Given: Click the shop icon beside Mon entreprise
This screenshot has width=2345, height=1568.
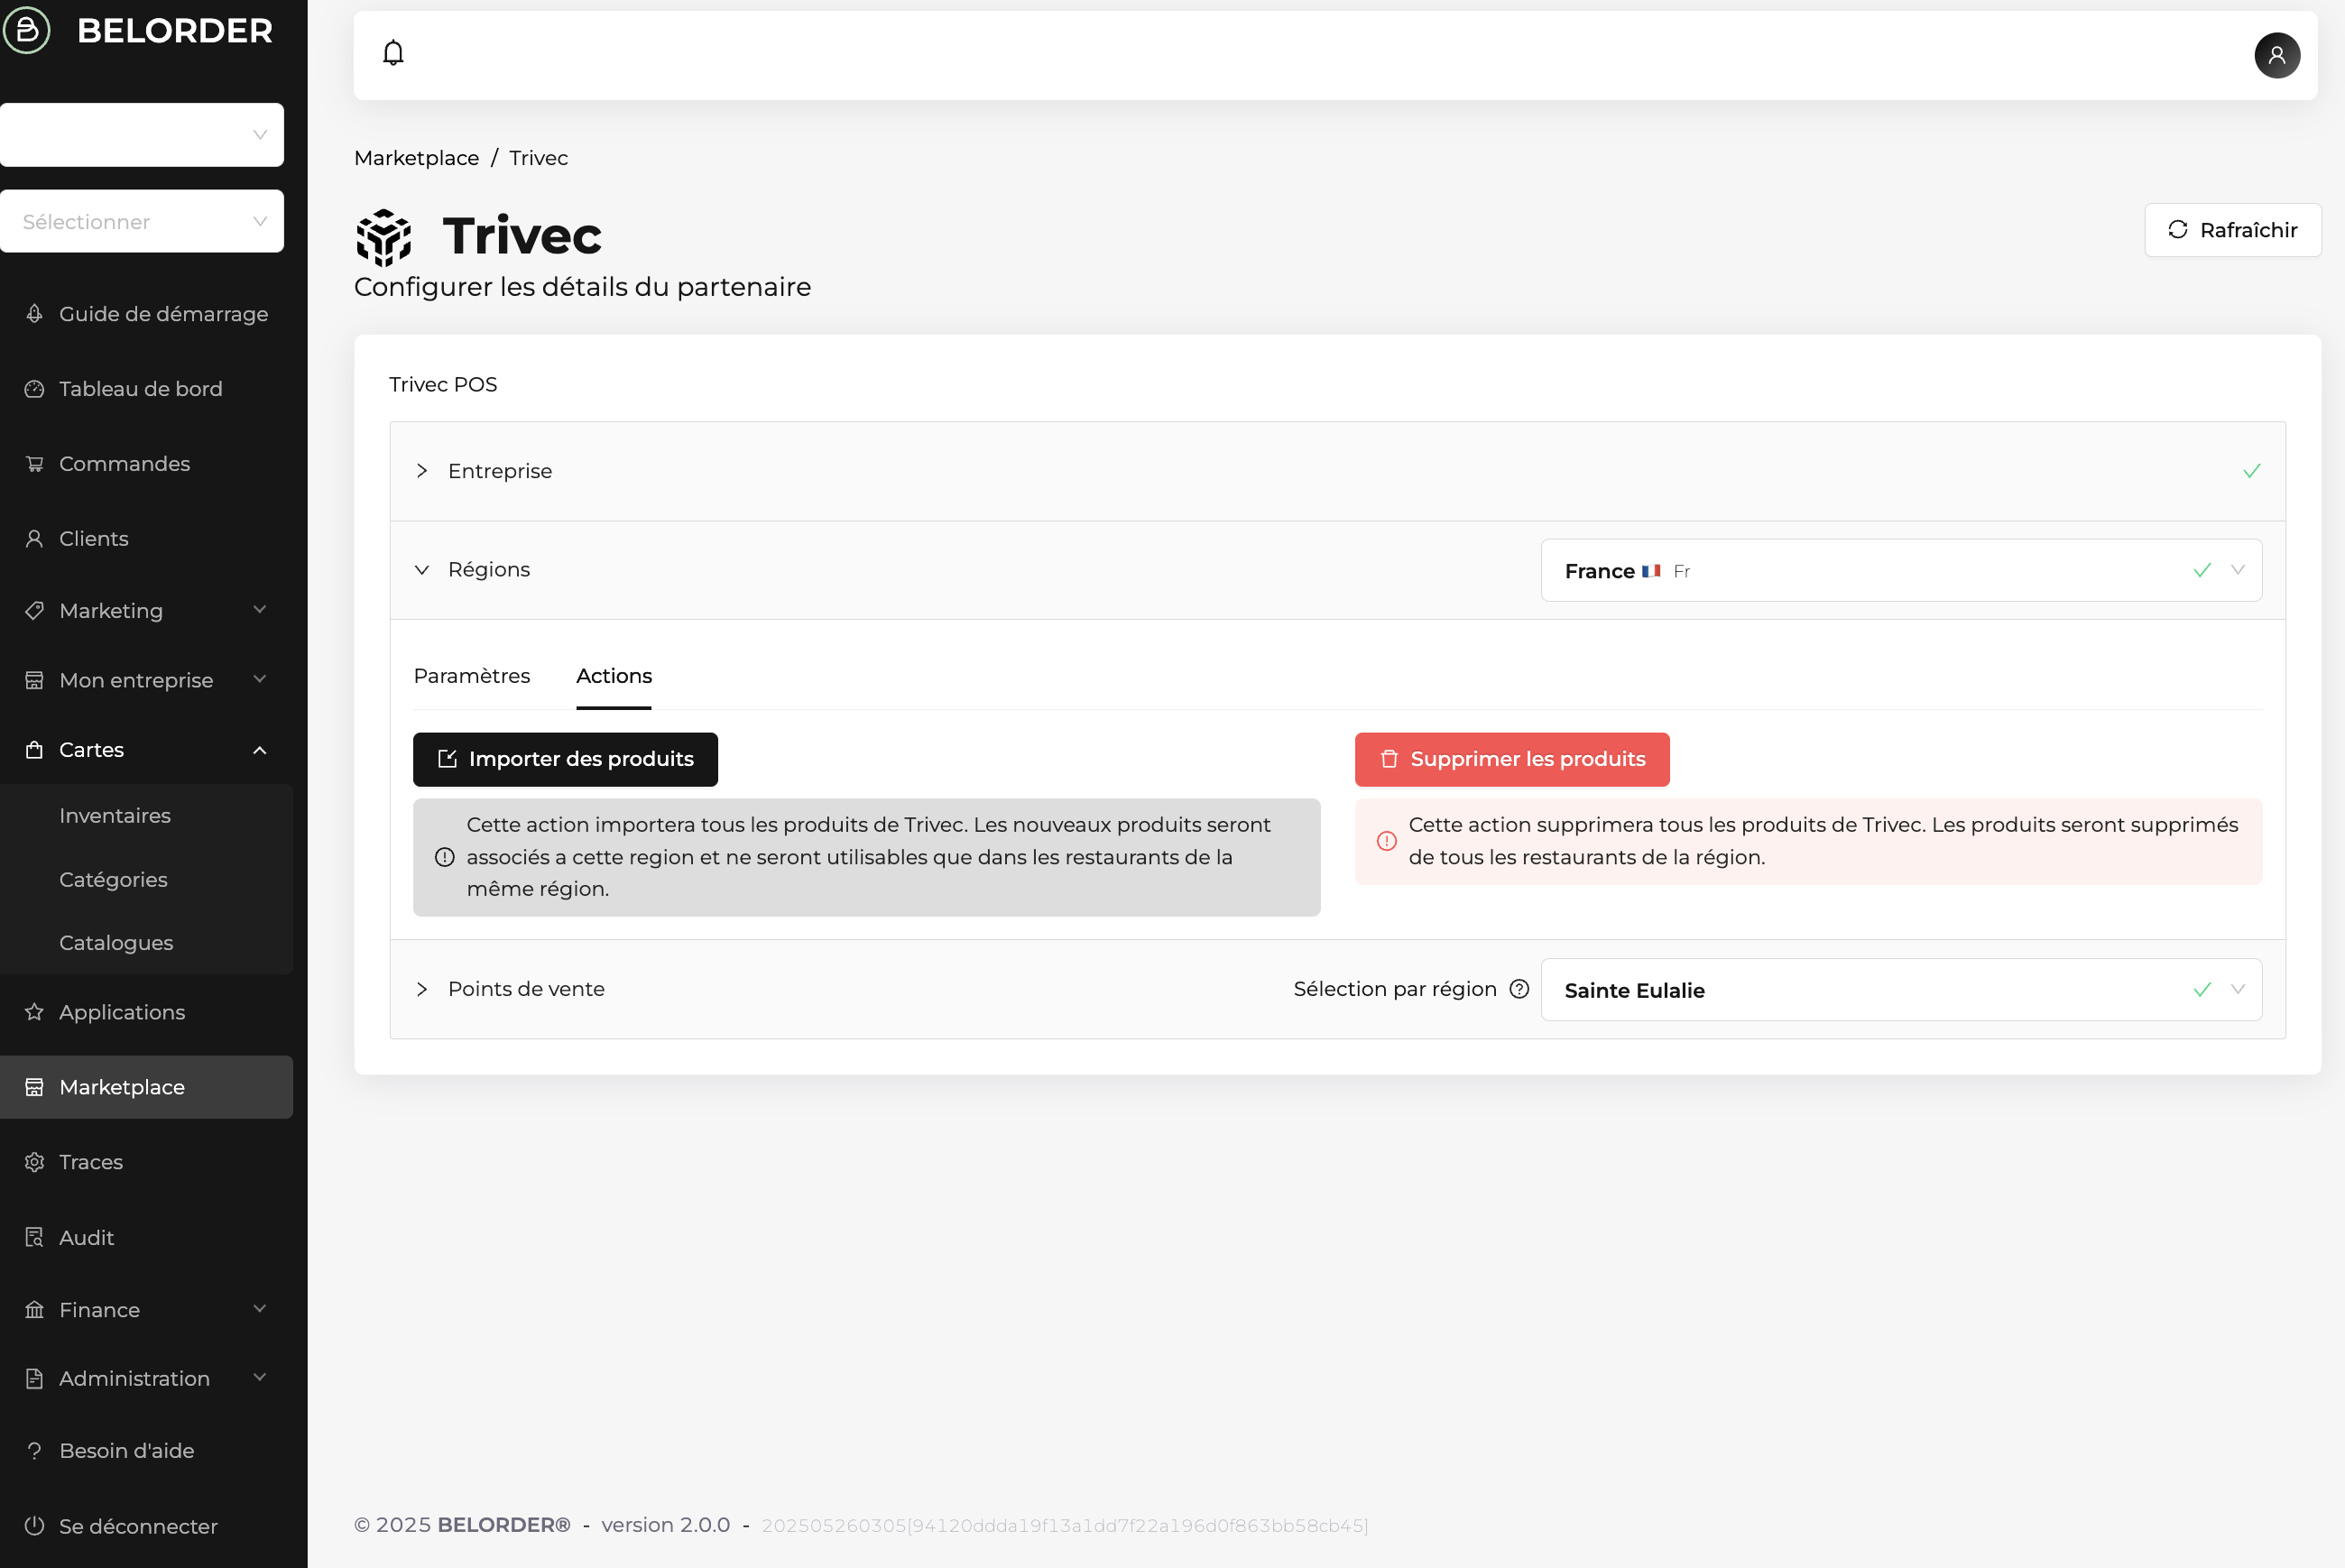Looking at the screenshot, I should 34,681.
